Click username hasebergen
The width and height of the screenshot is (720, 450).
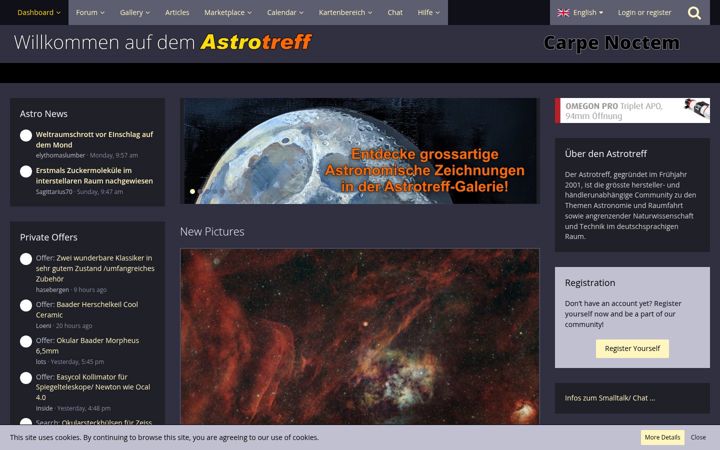click(52, 290)
